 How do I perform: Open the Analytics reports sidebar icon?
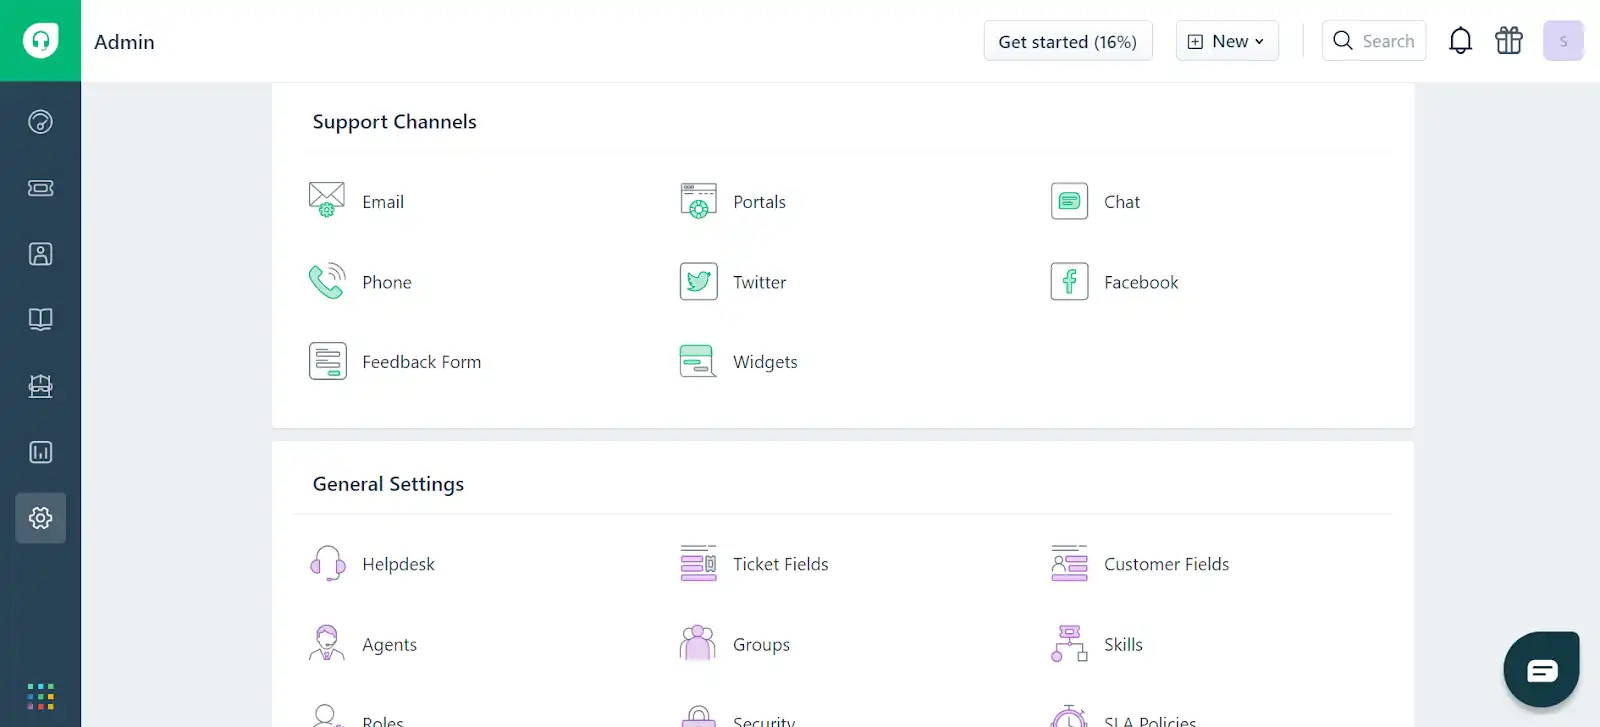(40, 452)
